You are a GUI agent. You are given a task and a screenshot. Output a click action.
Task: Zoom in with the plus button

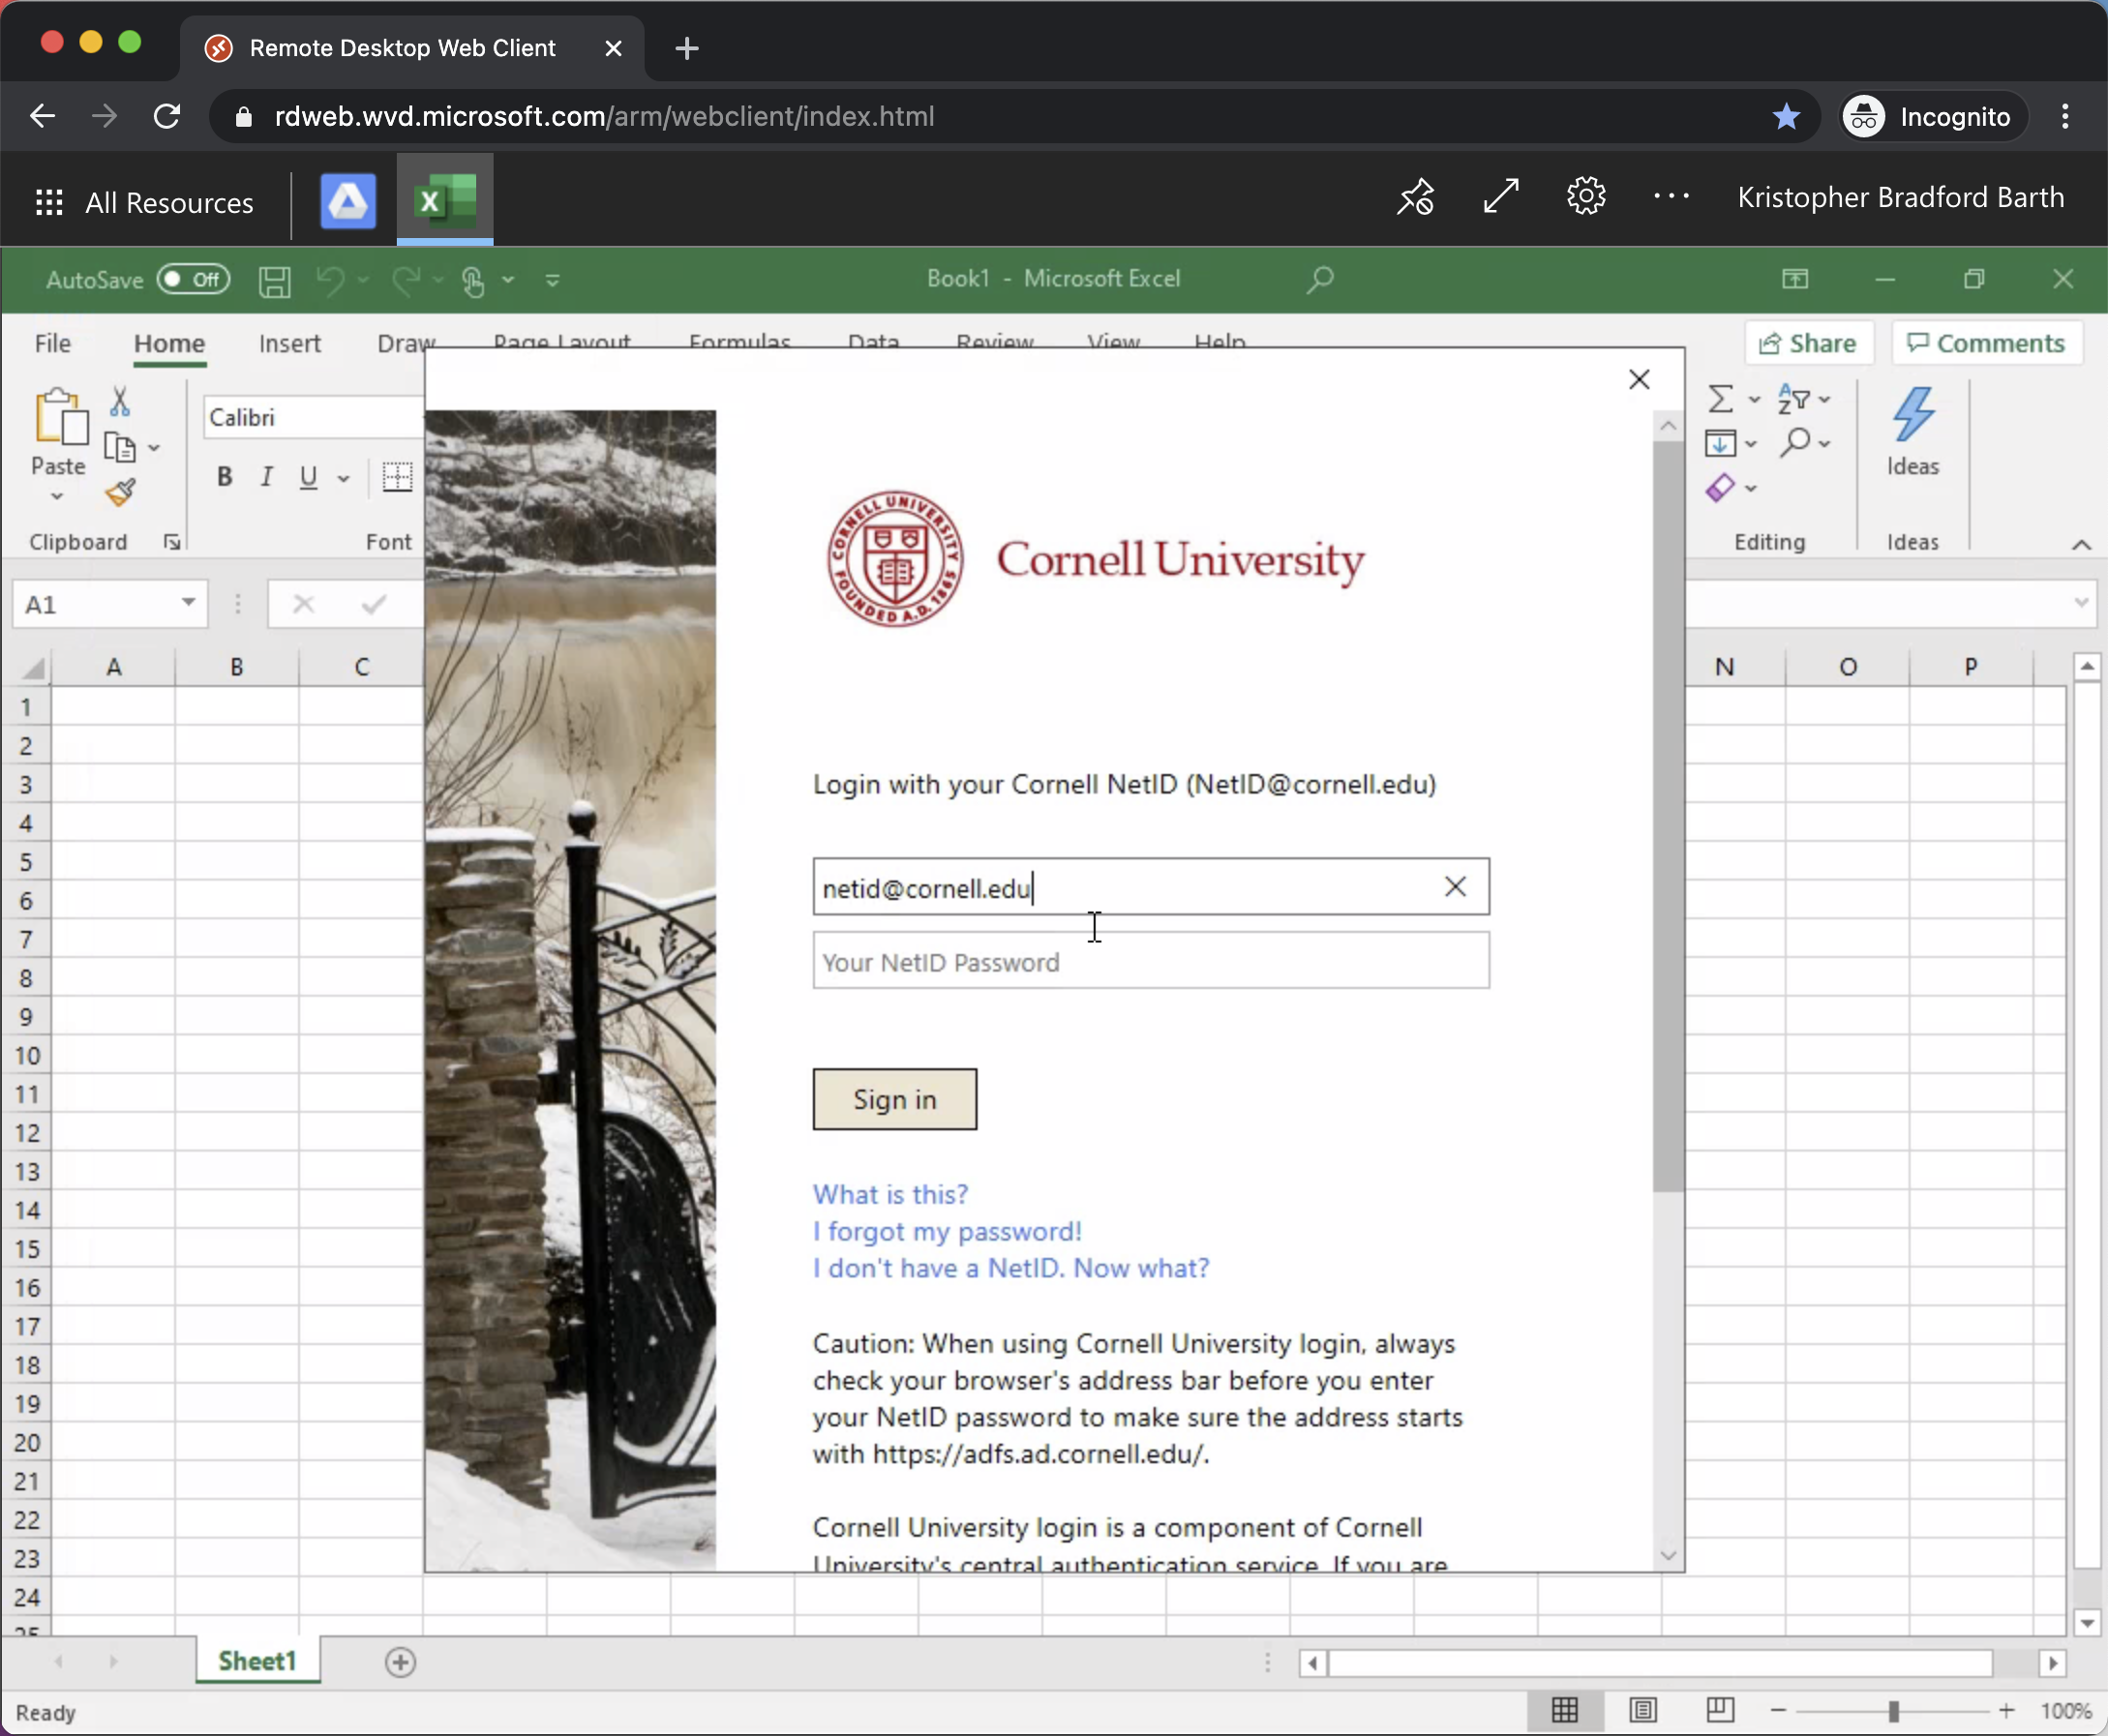coord(2006,1711)
